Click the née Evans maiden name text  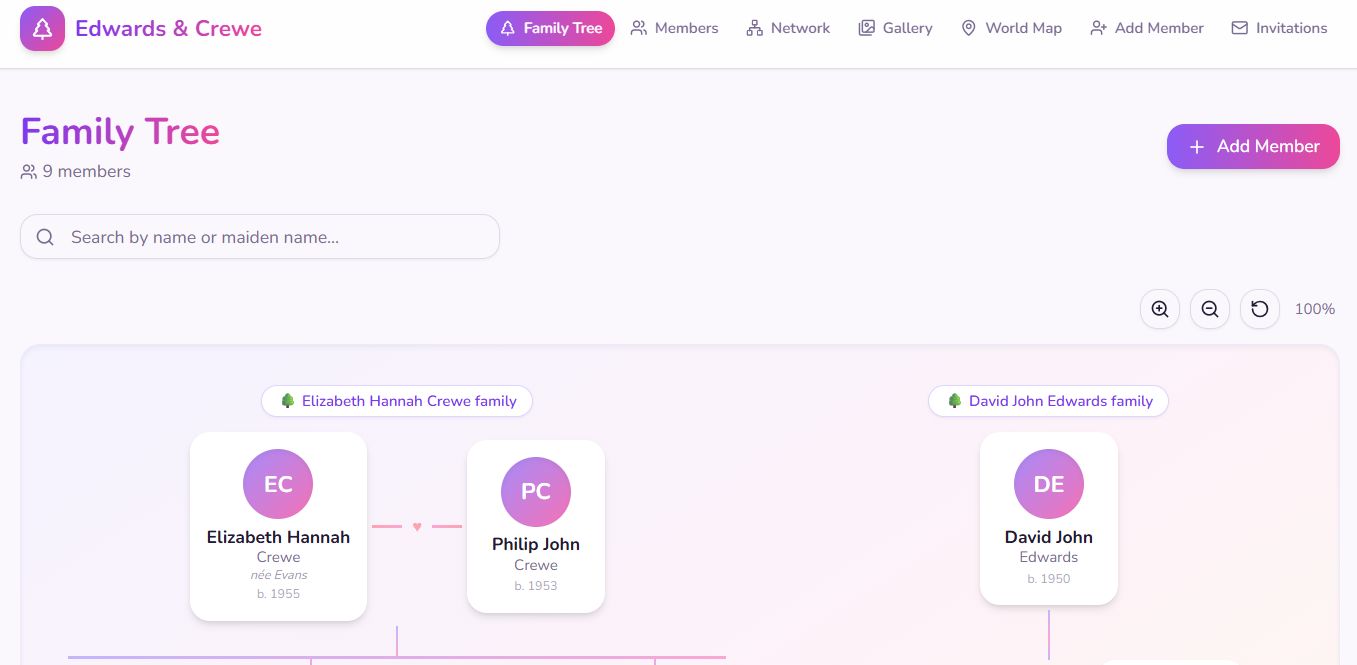(278, 575)
